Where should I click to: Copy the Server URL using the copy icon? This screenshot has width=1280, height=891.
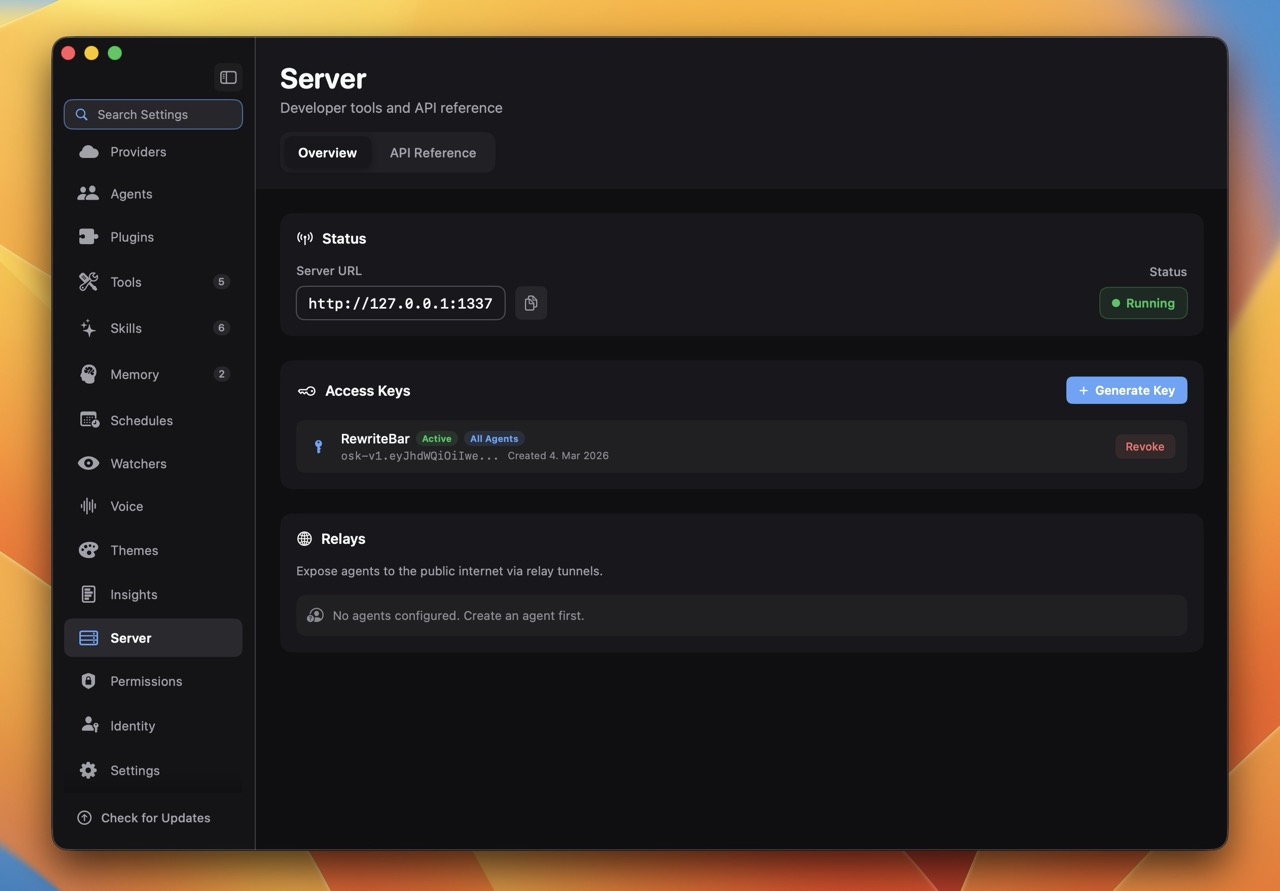tap(531, 303)
